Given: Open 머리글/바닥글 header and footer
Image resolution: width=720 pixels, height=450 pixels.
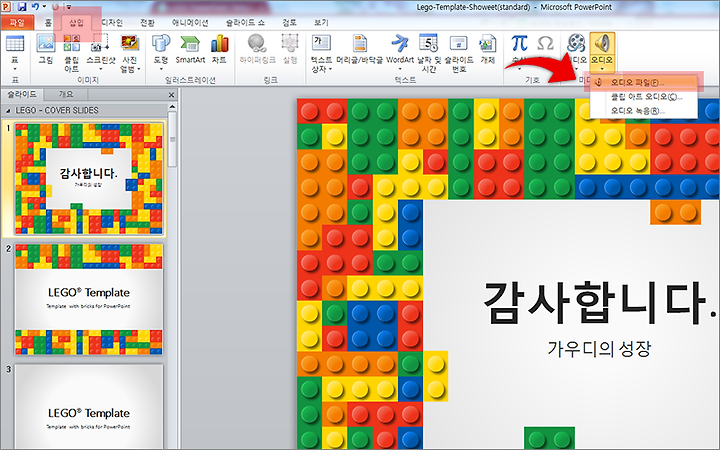Looking at the screenshot, I should 360,49.
